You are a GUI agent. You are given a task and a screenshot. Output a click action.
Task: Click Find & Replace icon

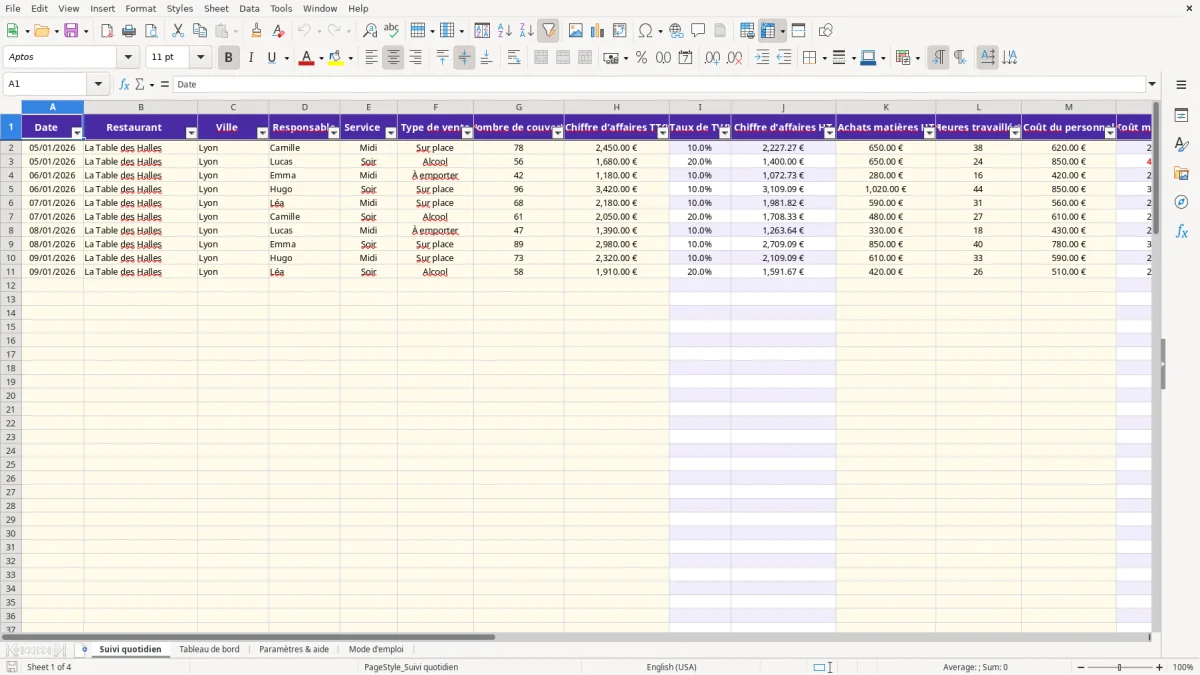click(x=370, y=31)
